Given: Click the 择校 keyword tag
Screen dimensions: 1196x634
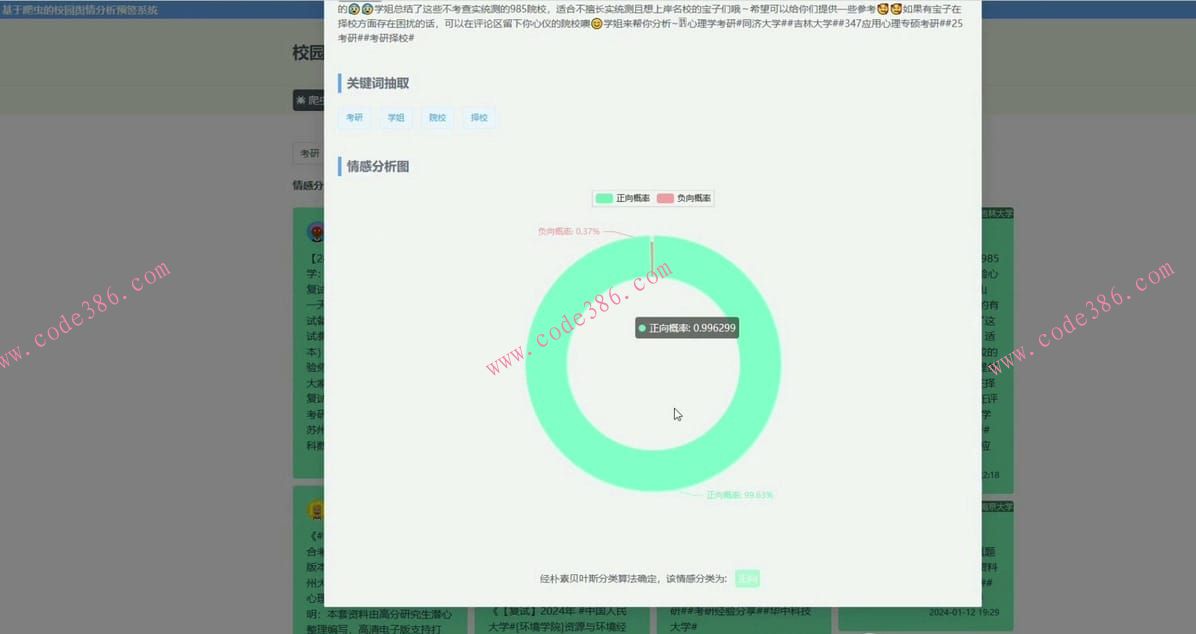Looking at the screenshot, I should (479, 117).
